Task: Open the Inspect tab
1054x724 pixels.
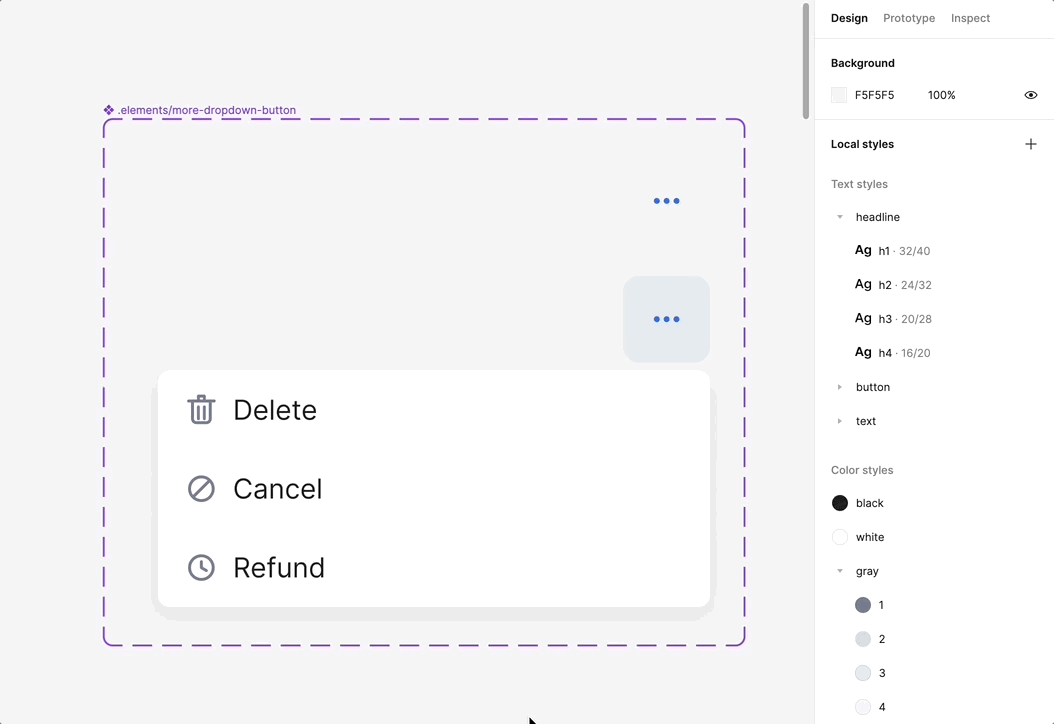Action: [970, 18]
